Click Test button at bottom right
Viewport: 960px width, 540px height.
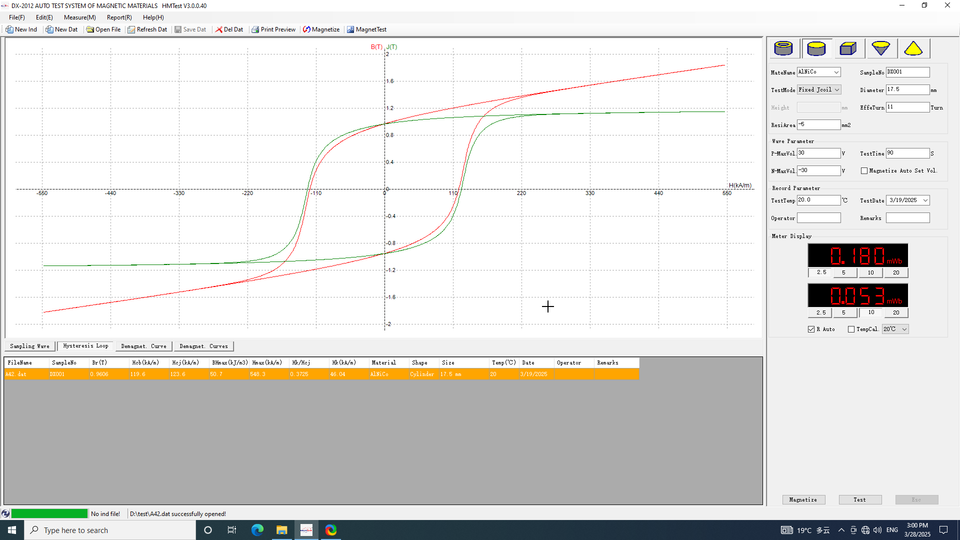[x=860, y=500]
